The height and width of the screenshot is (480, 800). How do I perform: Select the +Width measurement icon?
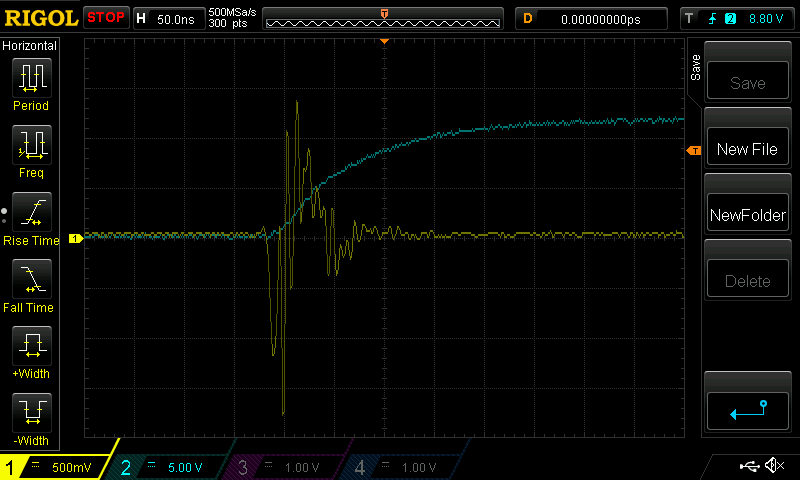click(x=32, y=346)
